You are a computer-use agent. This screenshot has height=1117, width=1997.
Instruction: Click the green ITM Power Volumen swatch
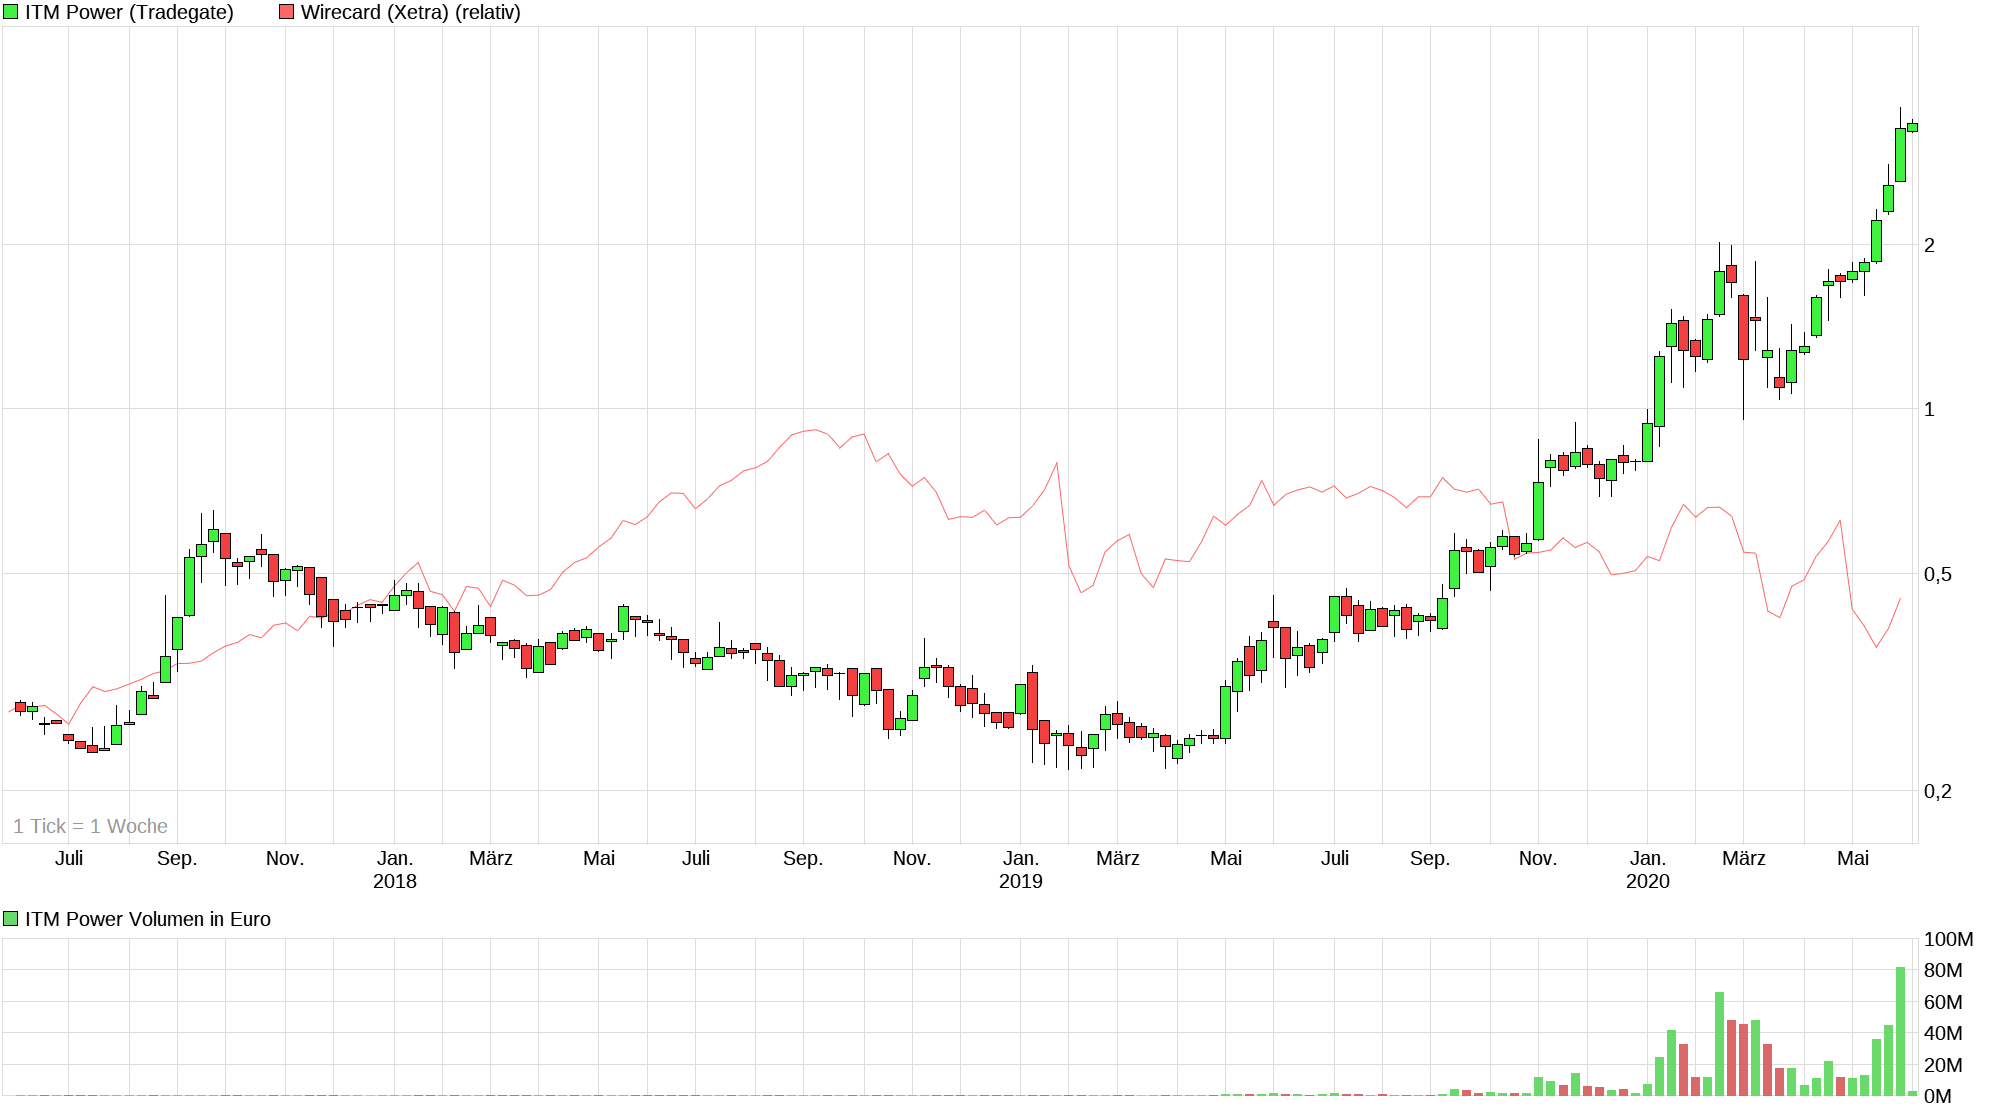point(11,919)
